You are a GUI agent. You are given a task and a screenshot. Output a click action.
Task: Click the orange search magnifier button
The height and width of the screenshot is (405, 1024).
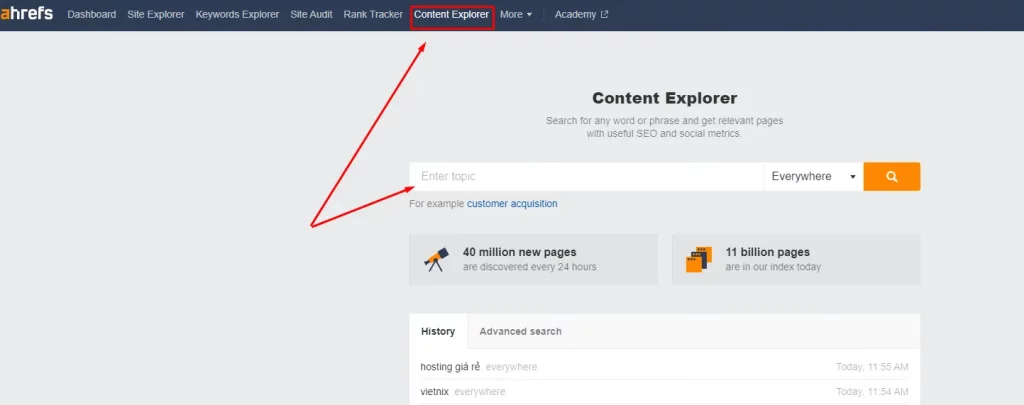pyautogui.click(x=891, y=176)
